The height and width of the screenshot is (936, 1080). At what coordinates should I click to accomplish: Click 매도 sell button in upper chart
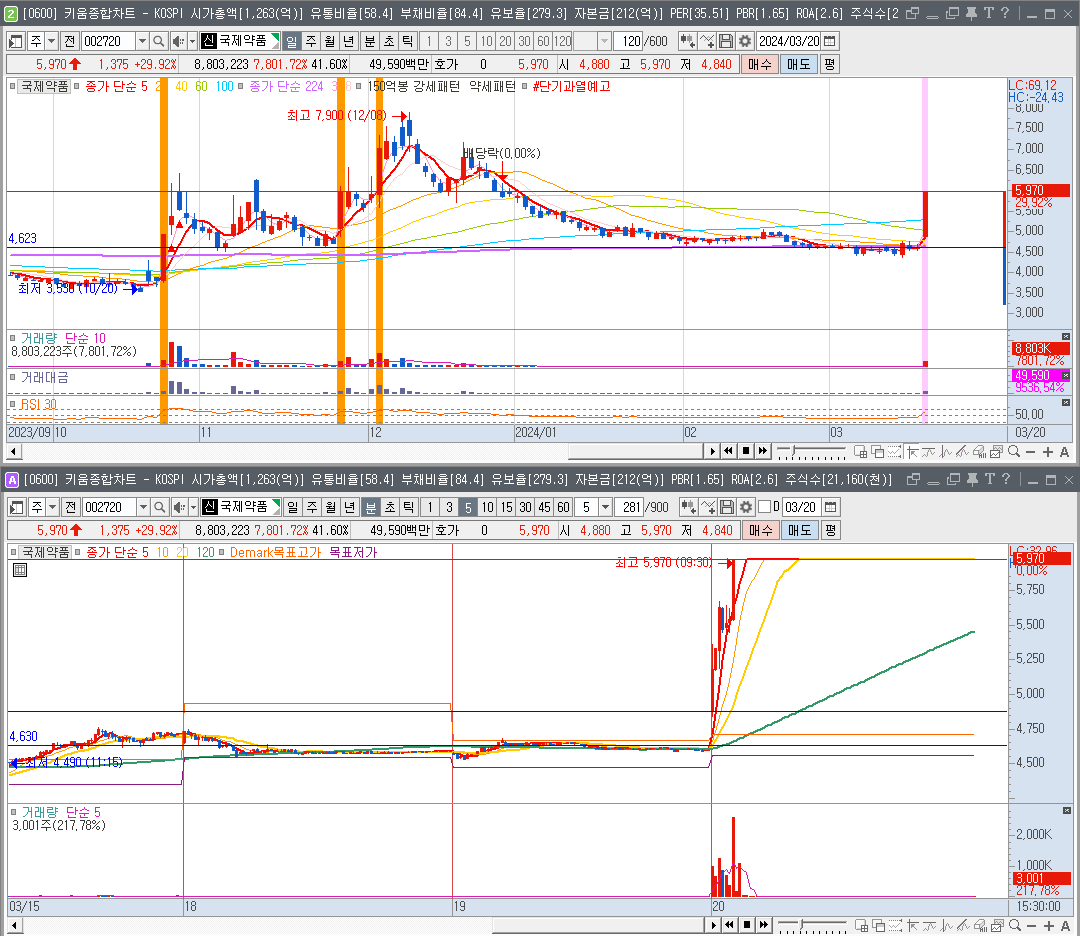click(798, 64)
